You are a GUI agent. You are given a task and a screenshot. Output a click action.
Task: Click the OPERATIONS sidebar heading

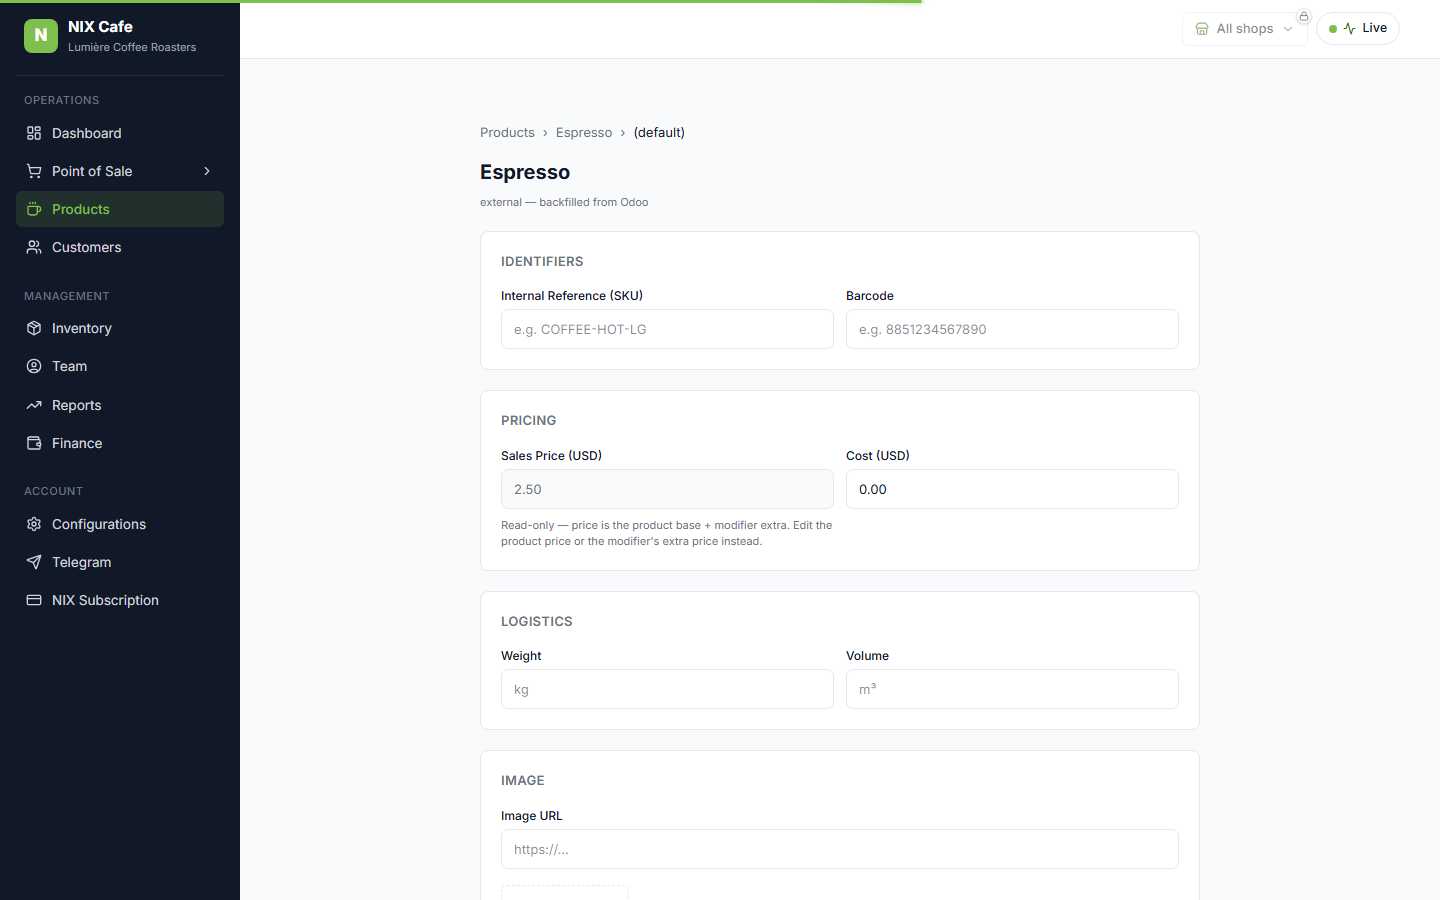point(62,100)
